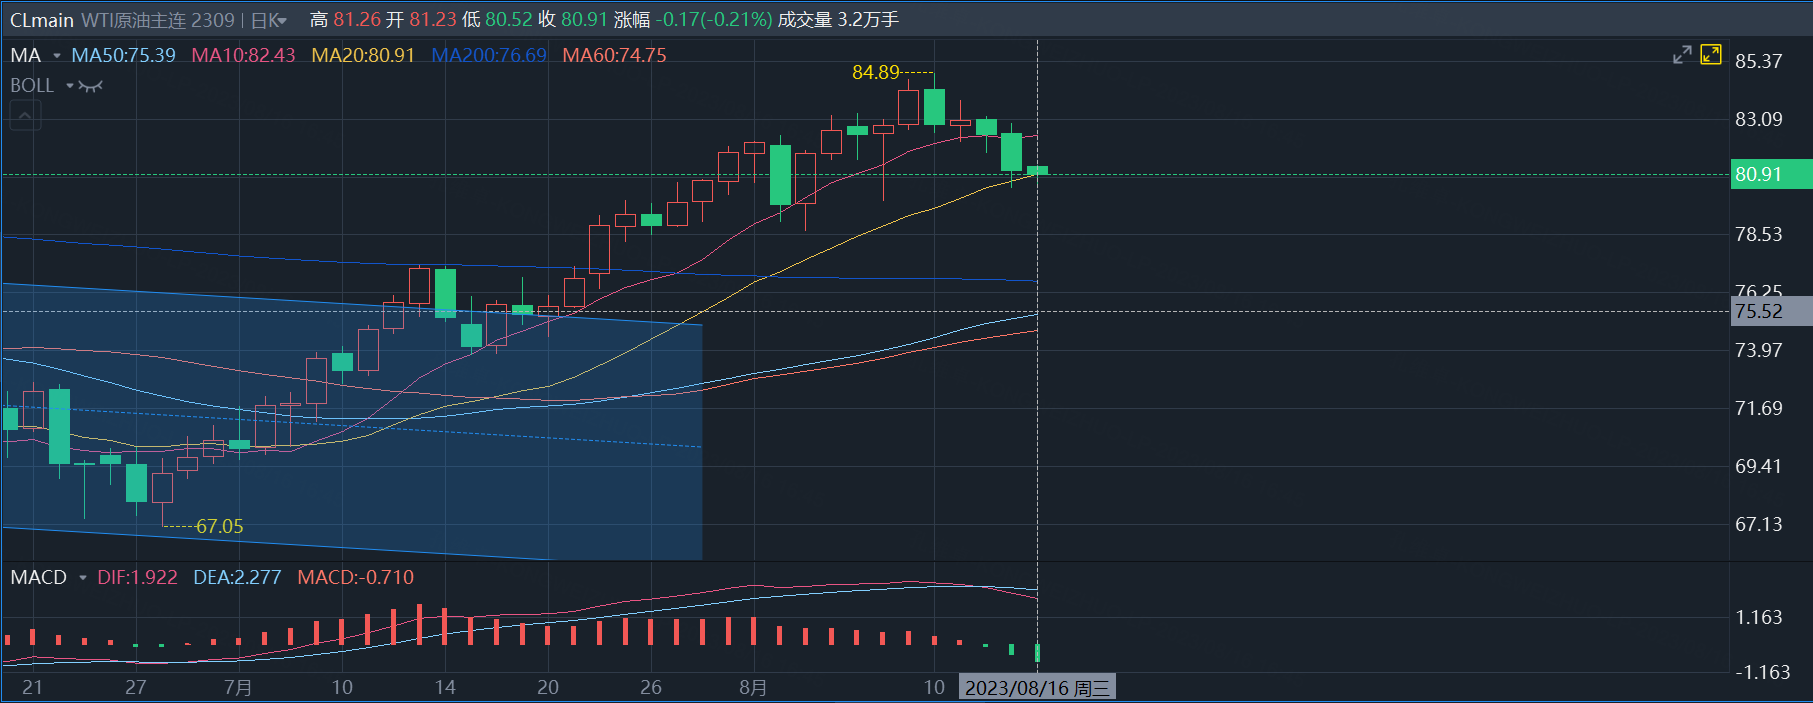Viewport: 1813px width, 703px height.
Task: Toggle BOLL indicator visibility eye icon
Action: pyautogui.click(x=91, y=86)
